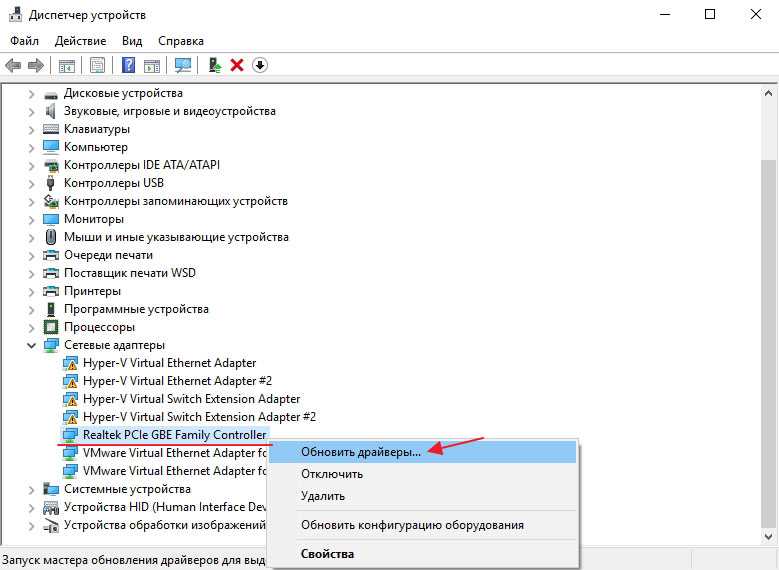This screenshot has width=779, height=570.
Task: Maximize the Device Manager window
Action: click(x=710, y=15)
